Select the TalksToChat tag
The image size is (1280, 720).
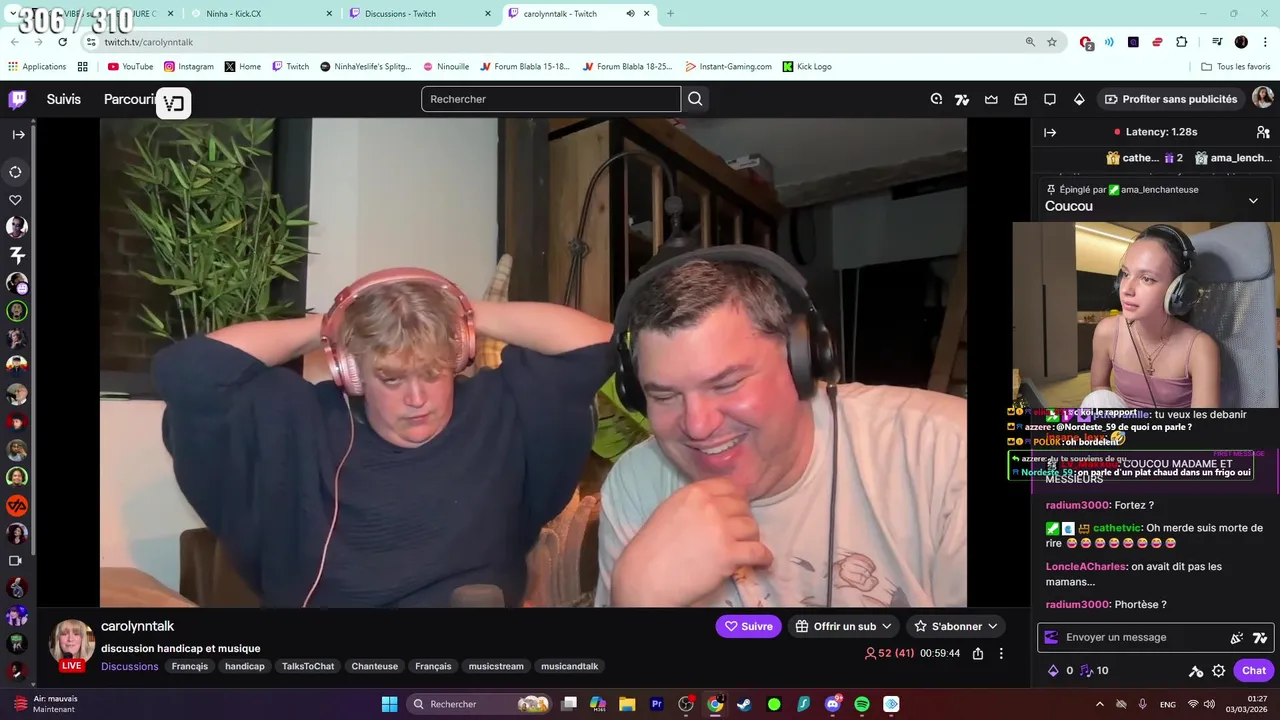(308, 666)
